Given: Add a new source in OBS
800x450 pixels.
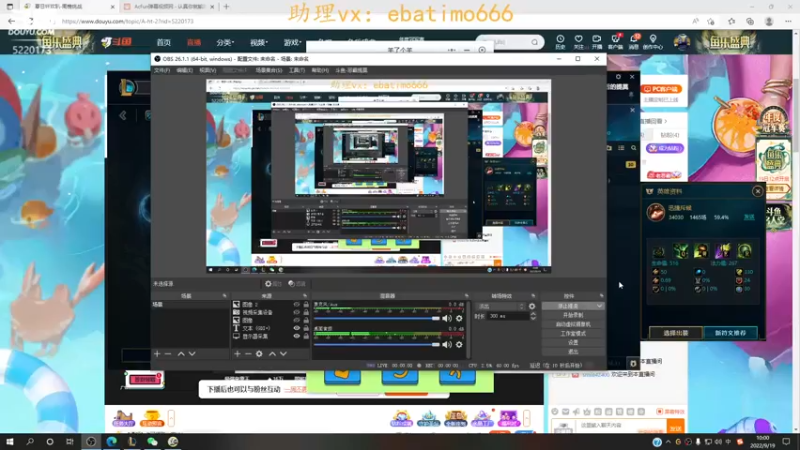Looking at the screenshot, I should click(237, 354).
